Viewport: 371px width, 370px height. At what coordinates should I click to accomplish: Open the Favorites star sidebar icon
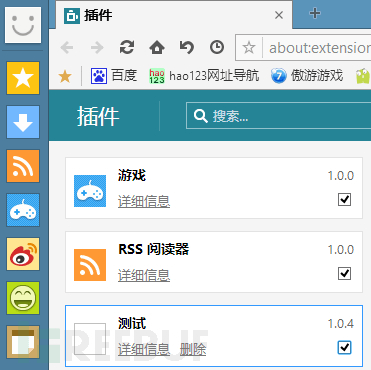click(x=23, y=78)
